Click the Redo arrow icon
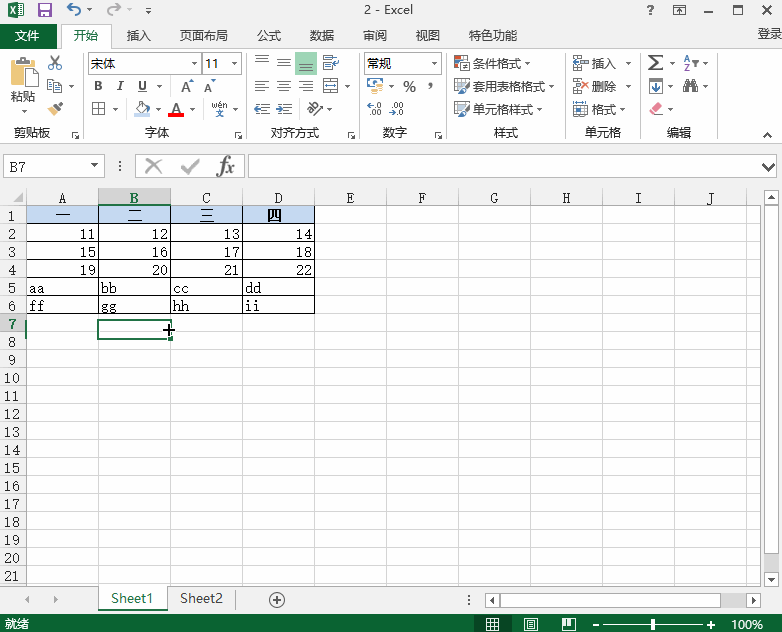The width and height of the screenshot is (782, 632). pos(114,9)
